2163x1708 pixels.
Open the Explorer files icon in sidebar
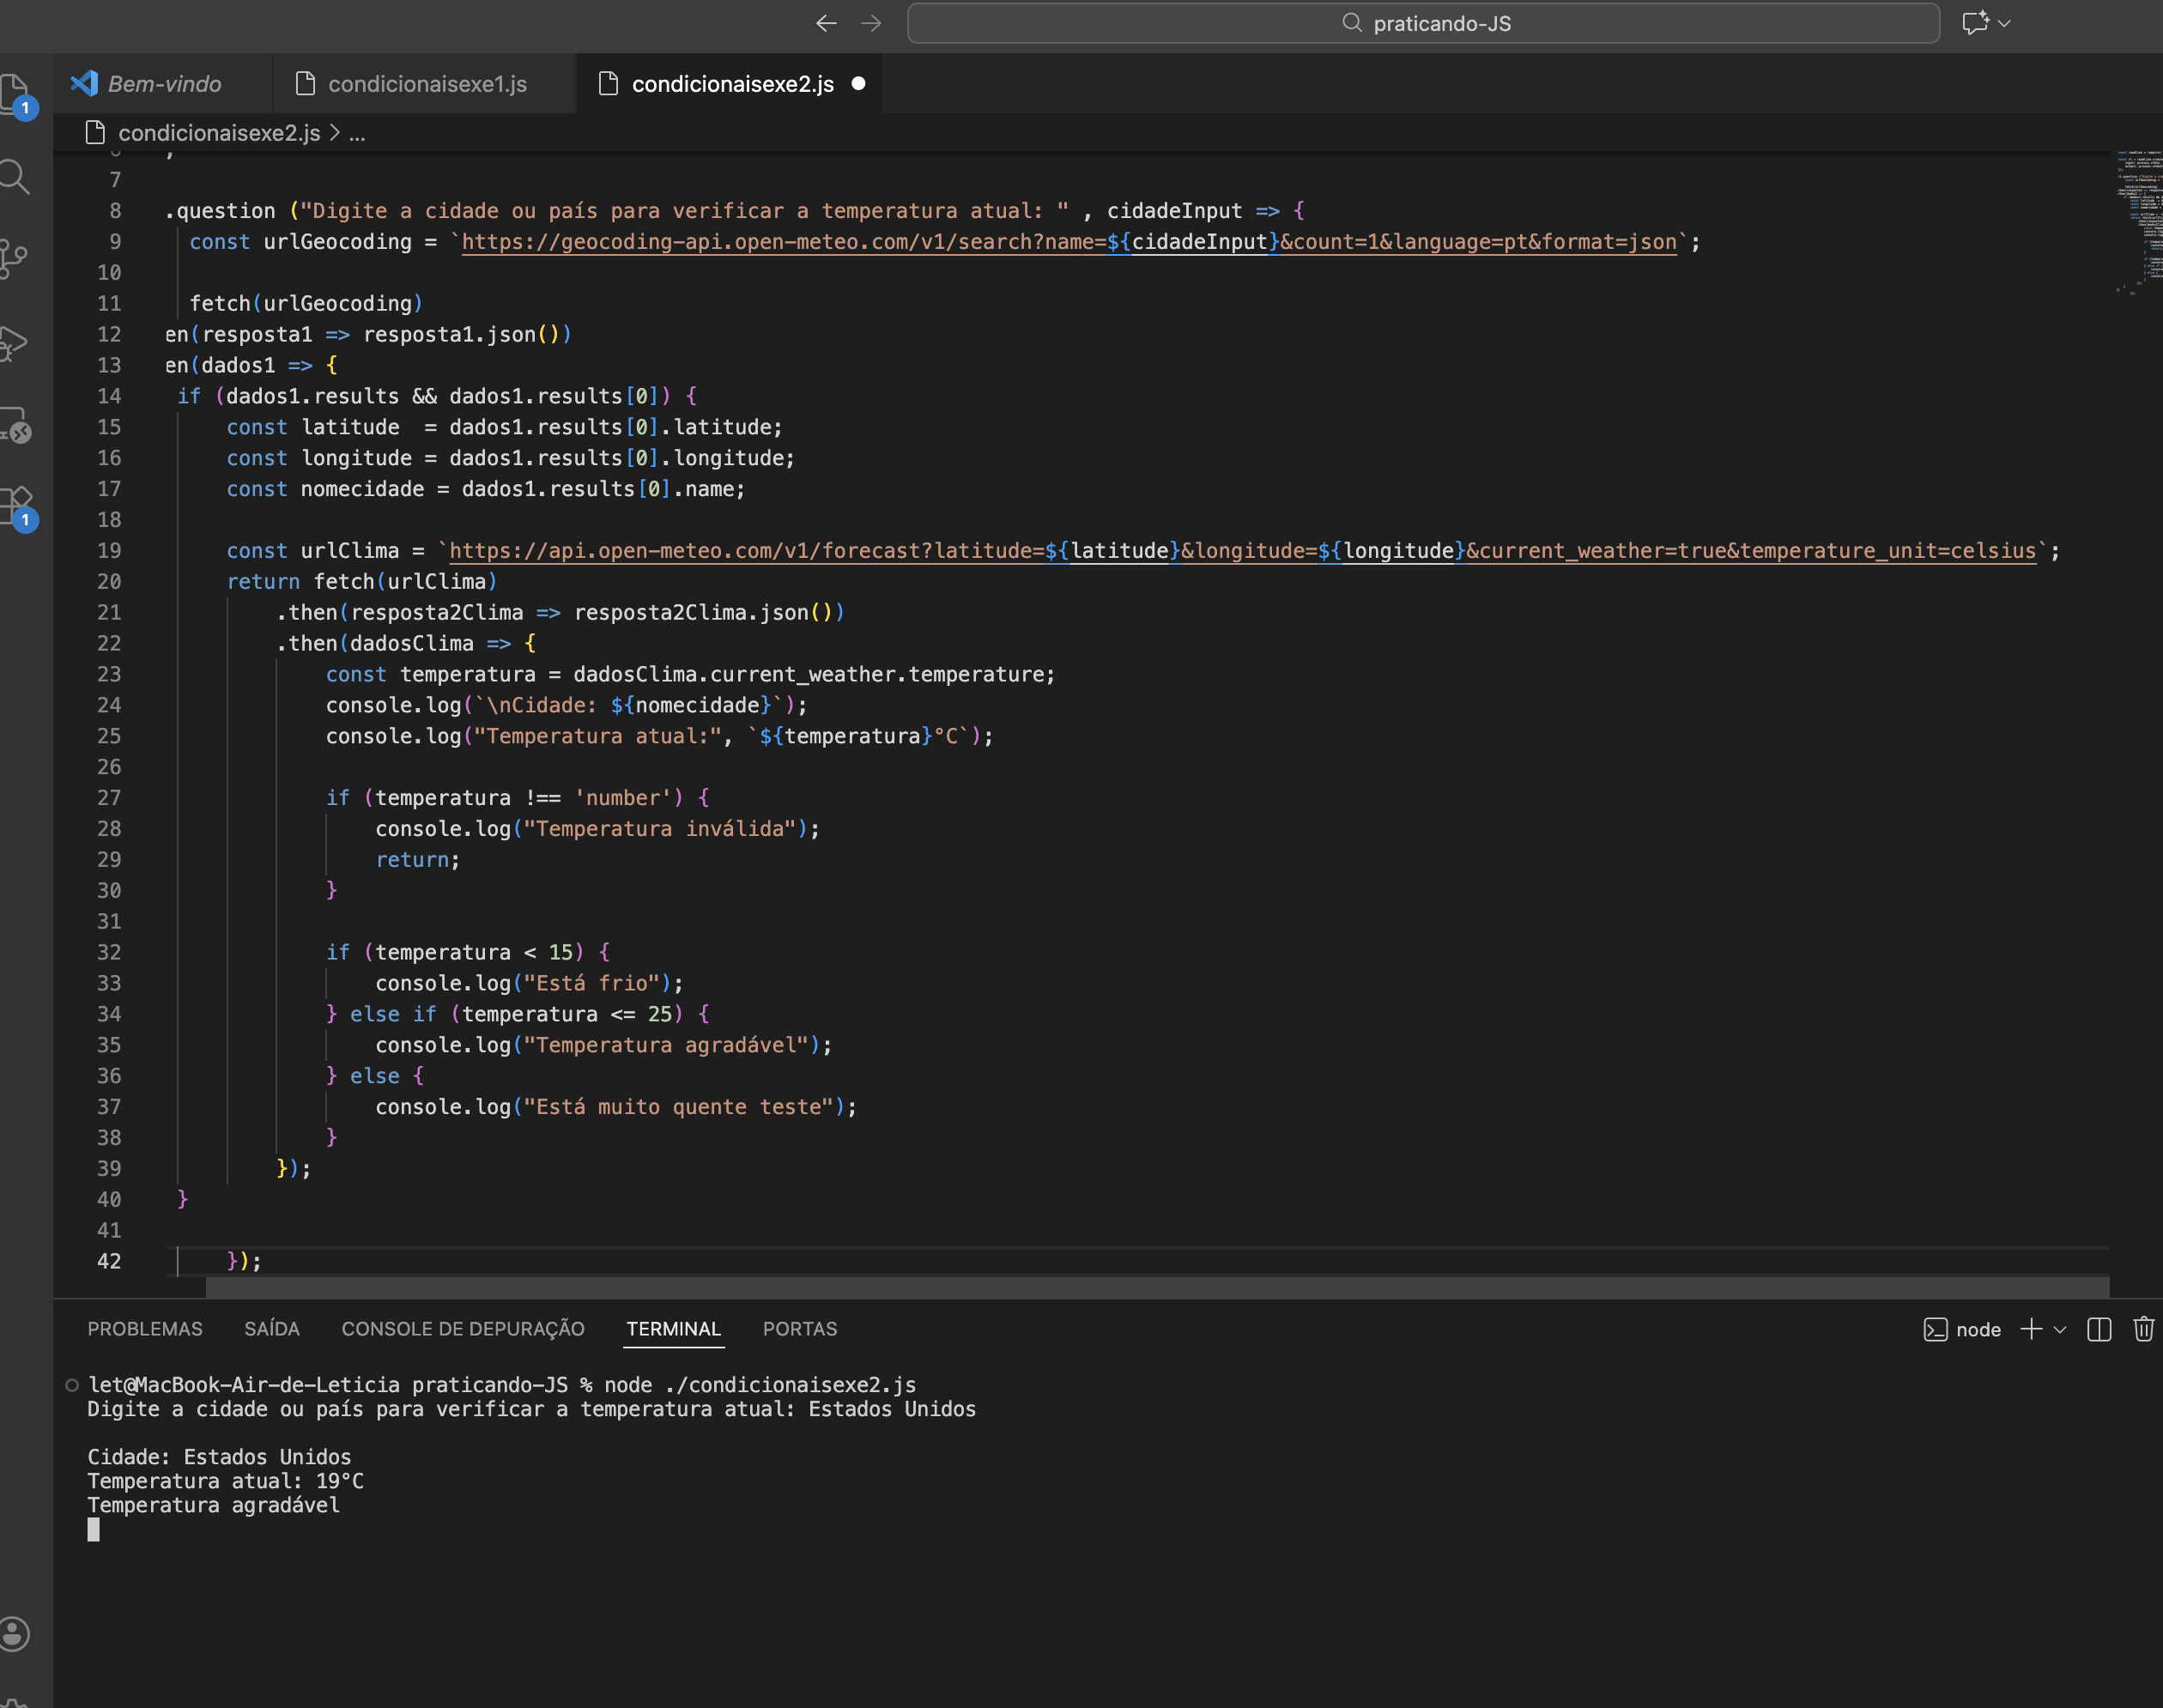(14, 94)
